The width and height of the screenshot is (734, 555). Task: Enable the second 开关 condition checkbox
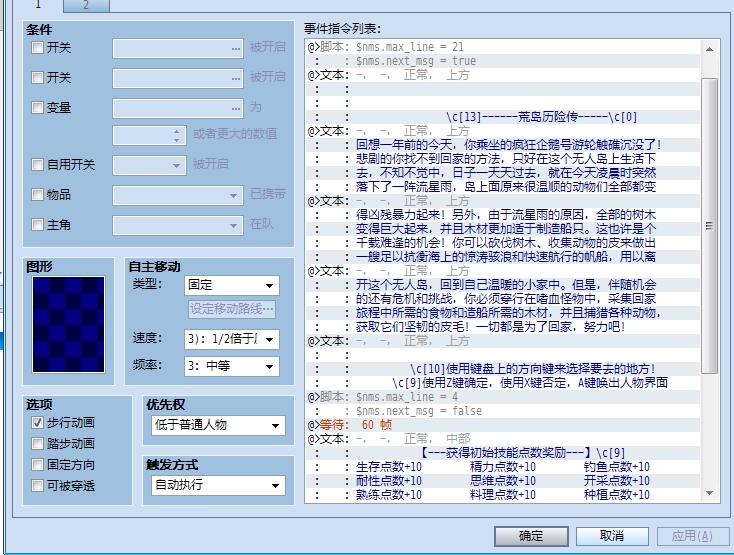(37, 77)
